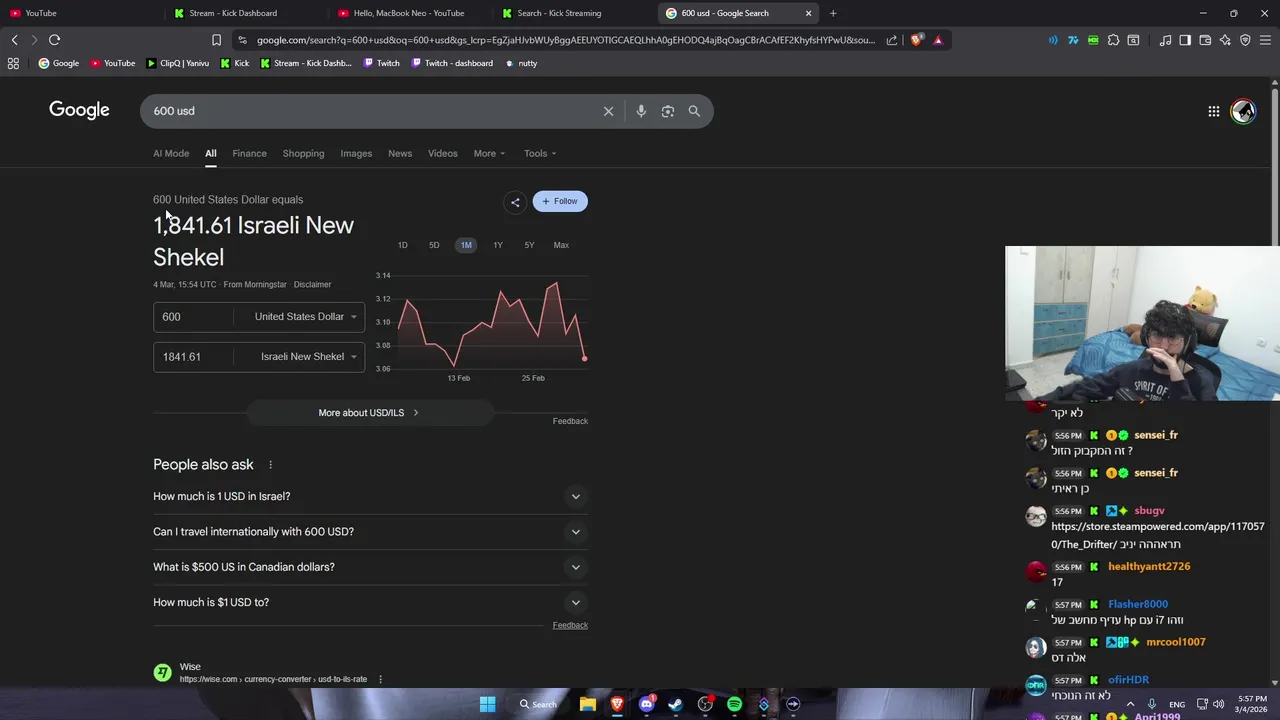Image resolution: width=1280 pixels, height=720 pixels.
Task: Go back to previous page
Action: pos(14,40)
